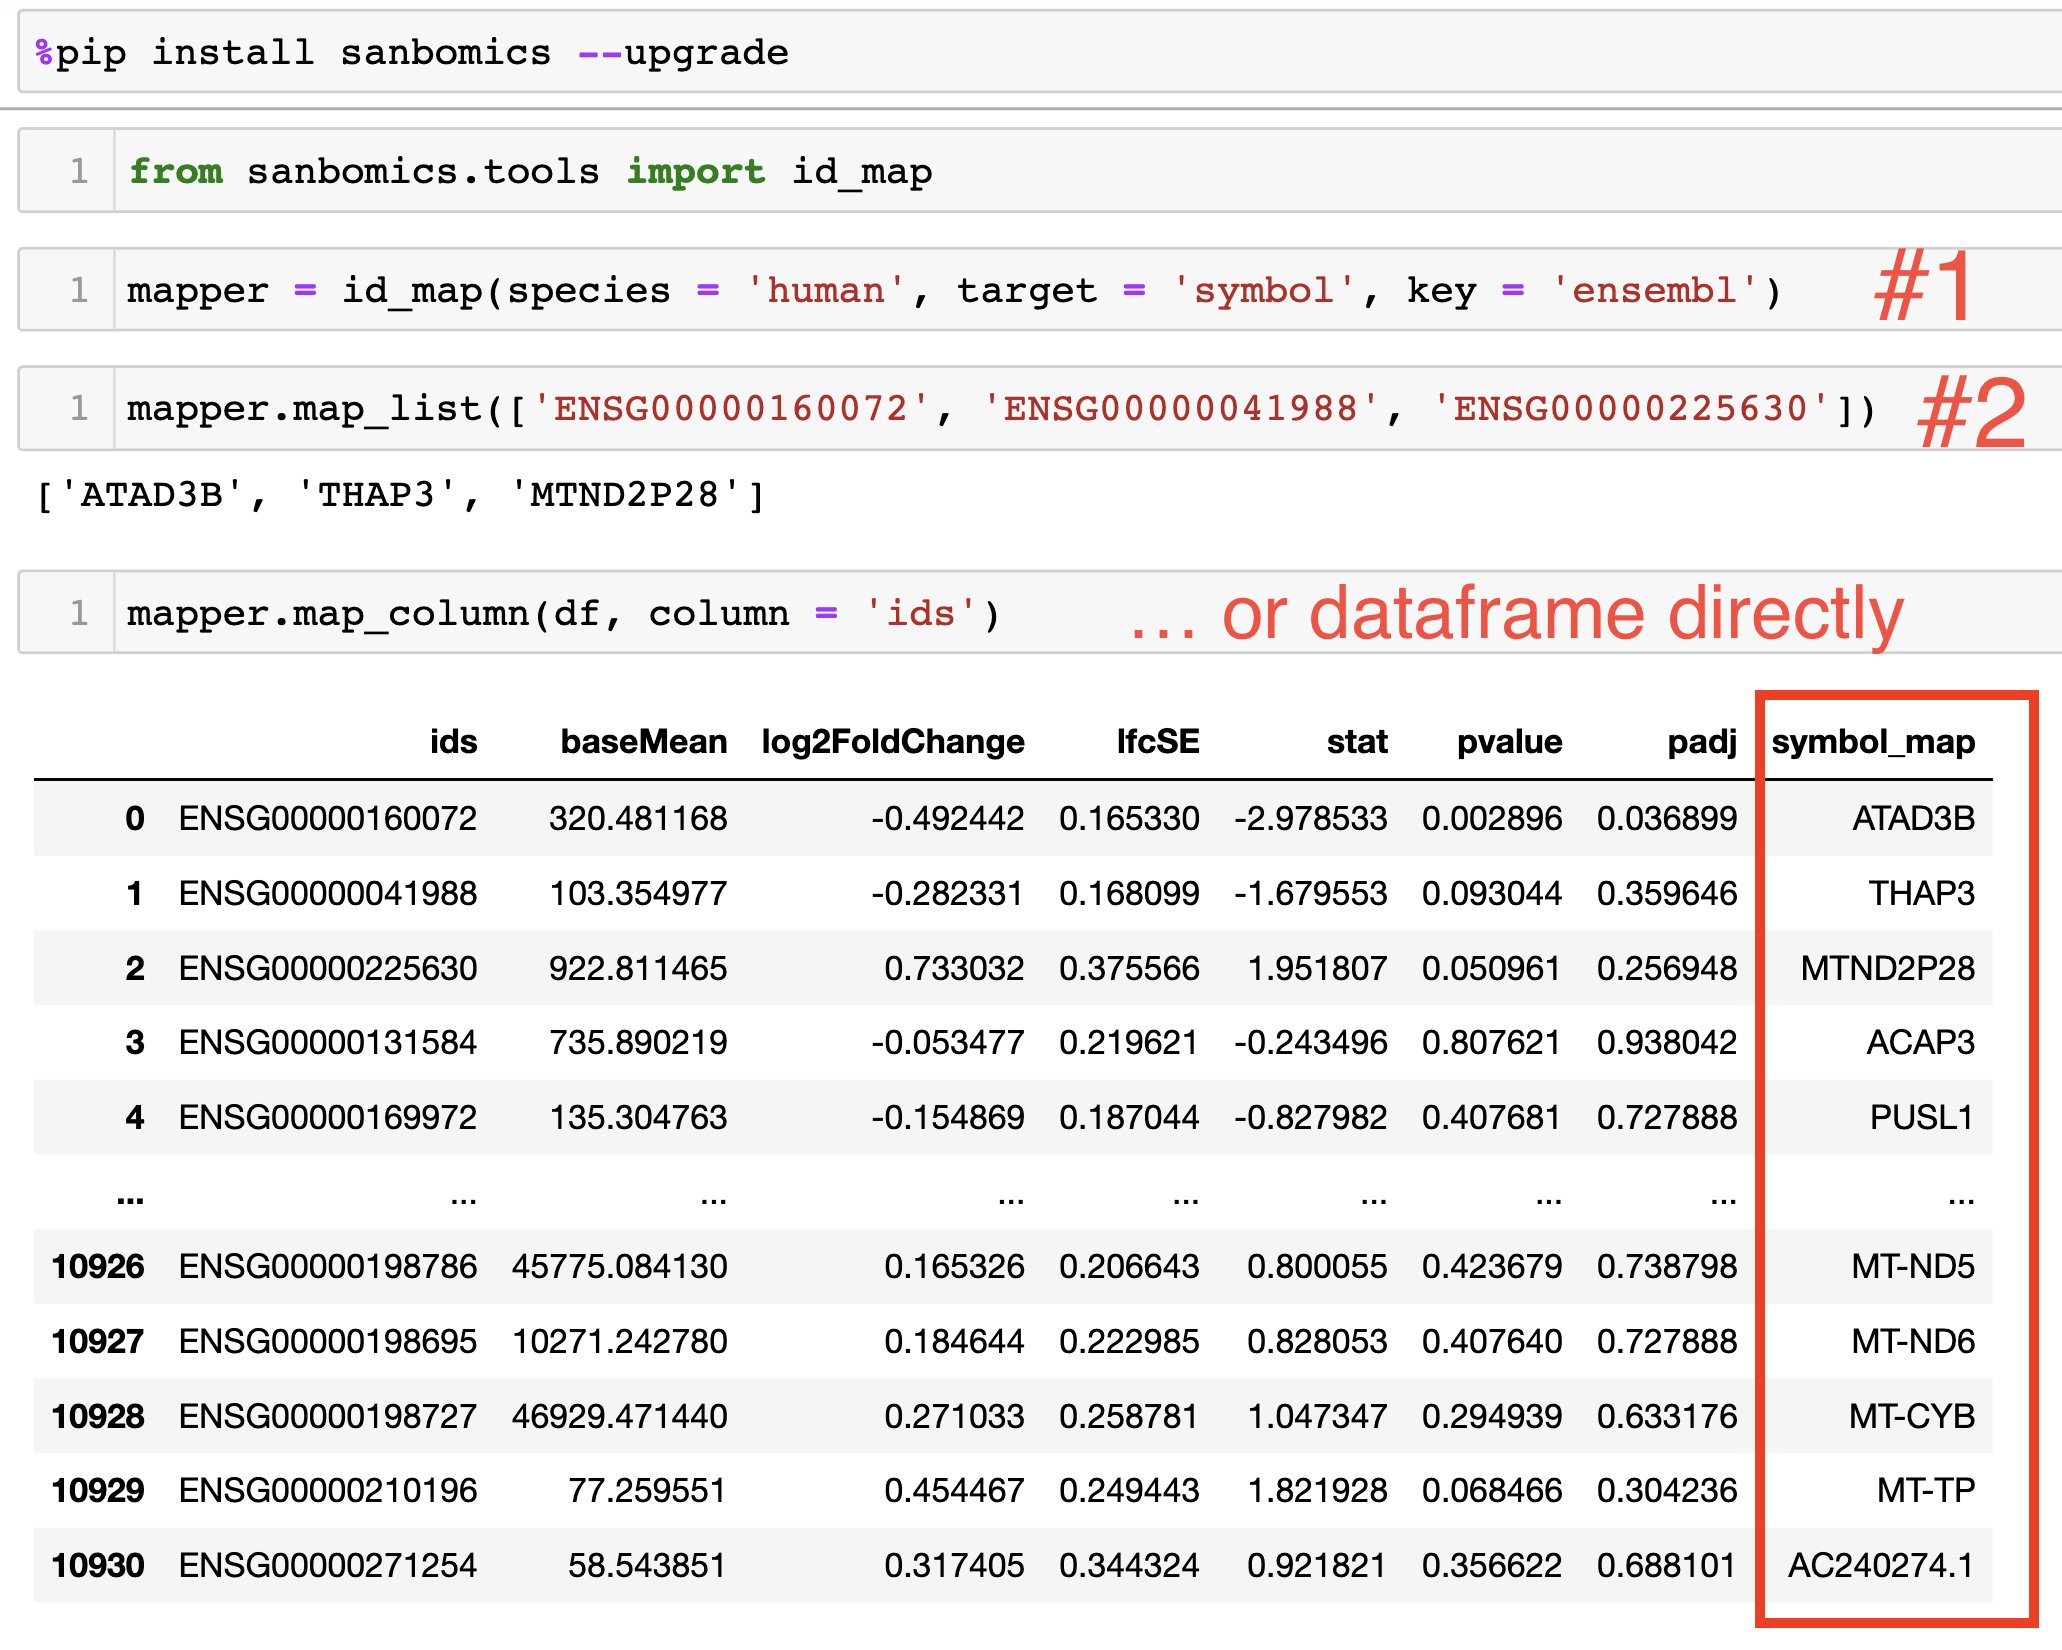The width and height of the screenshot is (2062, 1650).
Task: Click cell ENSG00000198786 in ids column
Action: (328, 1266)
